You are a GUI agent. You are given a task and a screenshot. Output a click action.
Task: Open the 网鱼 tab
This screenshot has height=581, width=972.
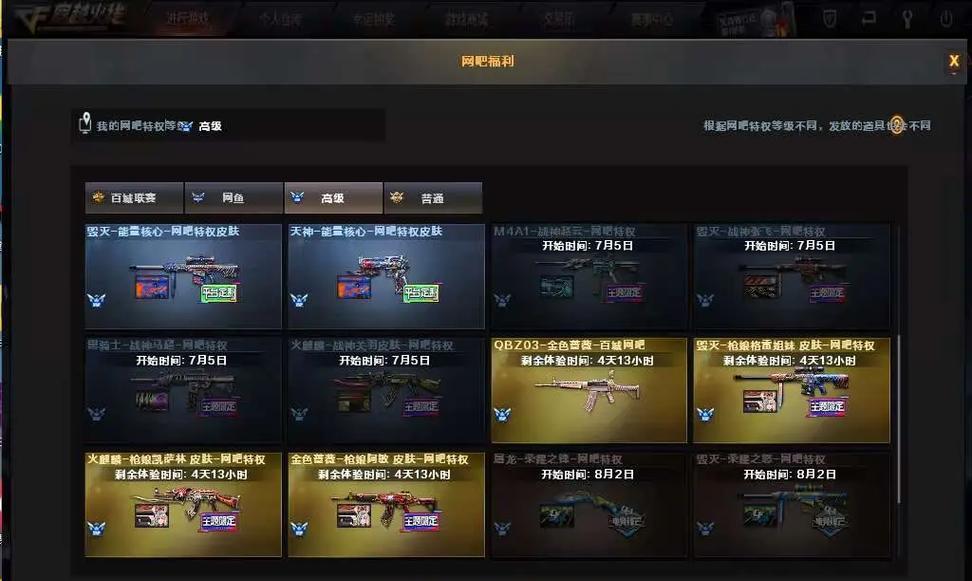[234, 198]
